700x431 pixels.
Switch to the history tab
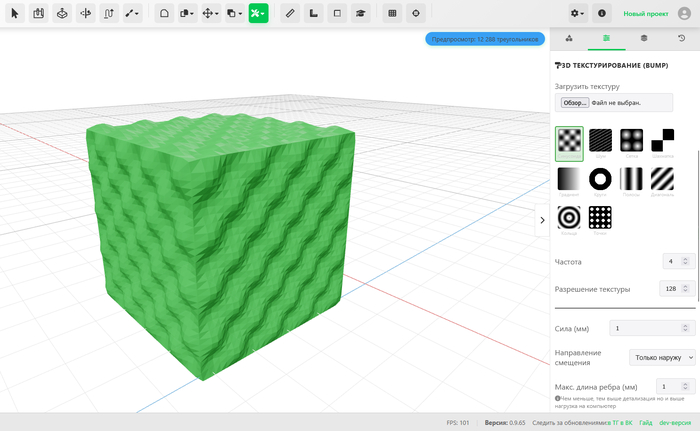click(x=681, y=38)
